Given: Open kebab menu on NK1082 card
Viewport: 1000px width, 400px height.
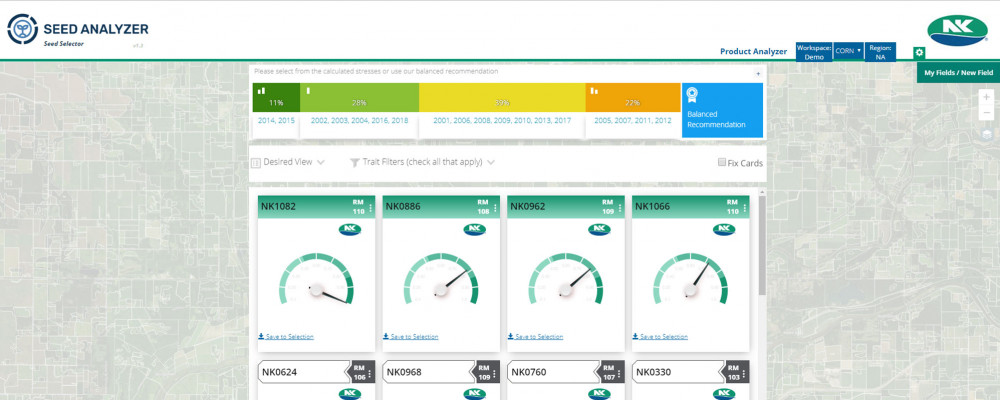Looking at the screenshot, I should 371,207.
